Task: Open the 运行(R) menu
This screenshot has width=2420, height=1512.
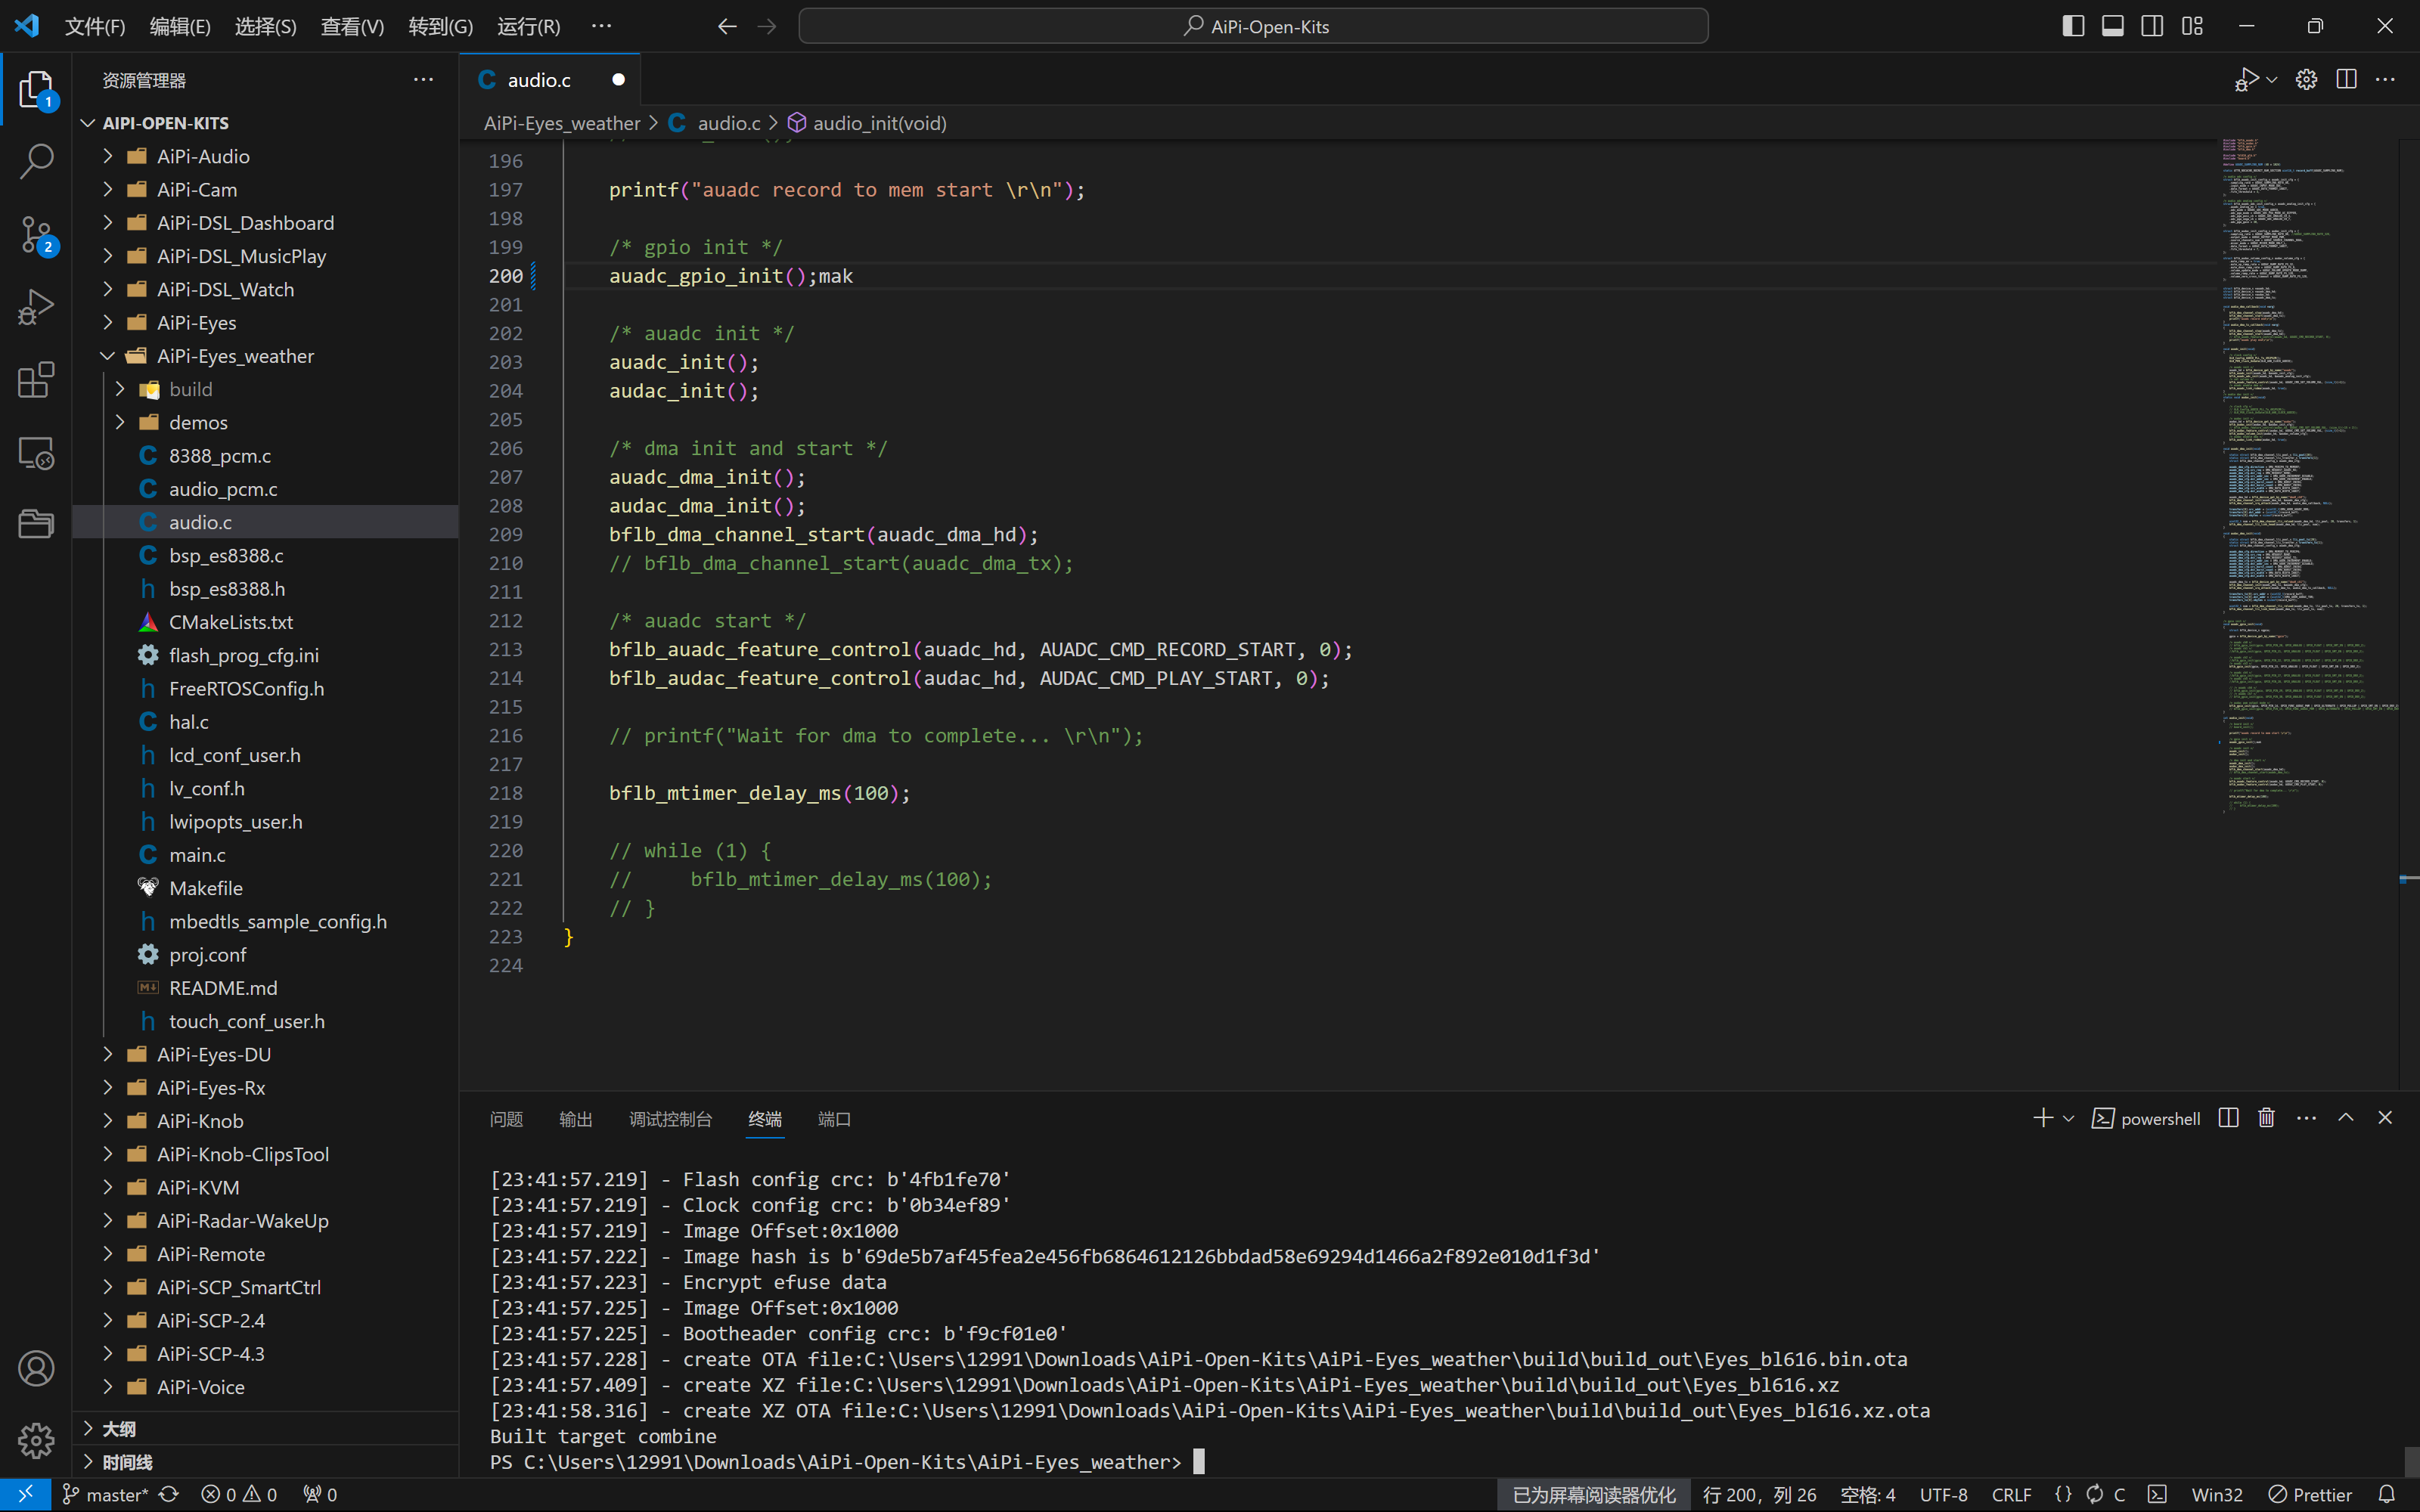Action: click(529, 27)
